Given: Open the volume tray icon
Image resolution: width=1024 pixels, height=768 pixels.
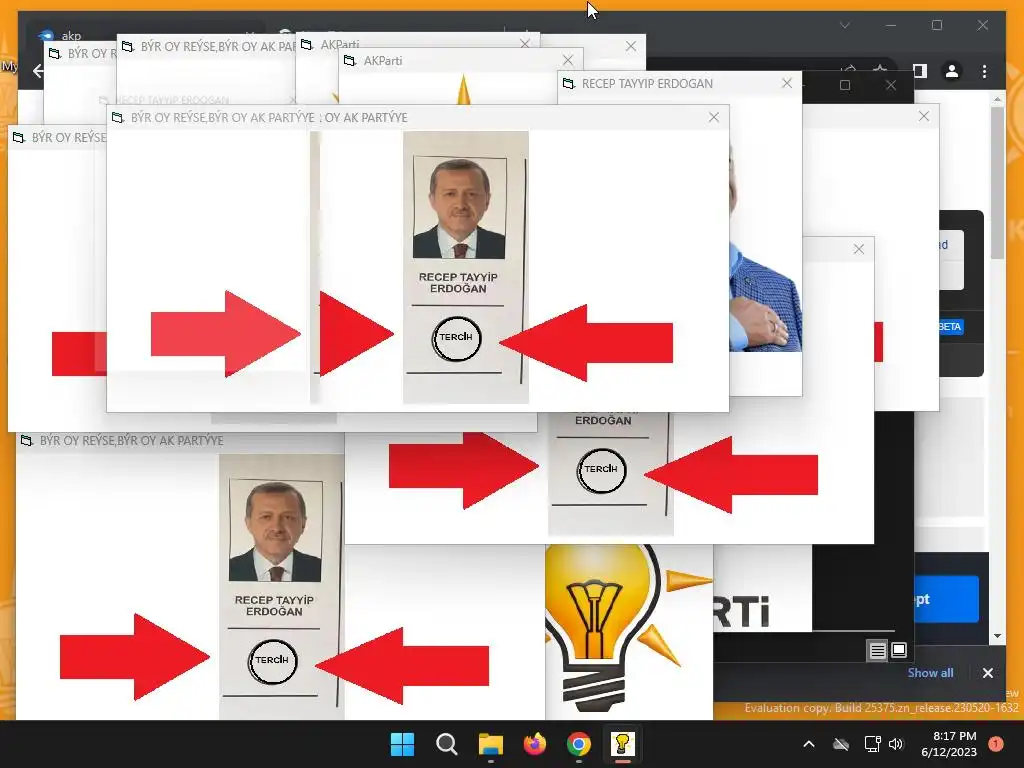Looking at the screenshot, I should point(896,744).
